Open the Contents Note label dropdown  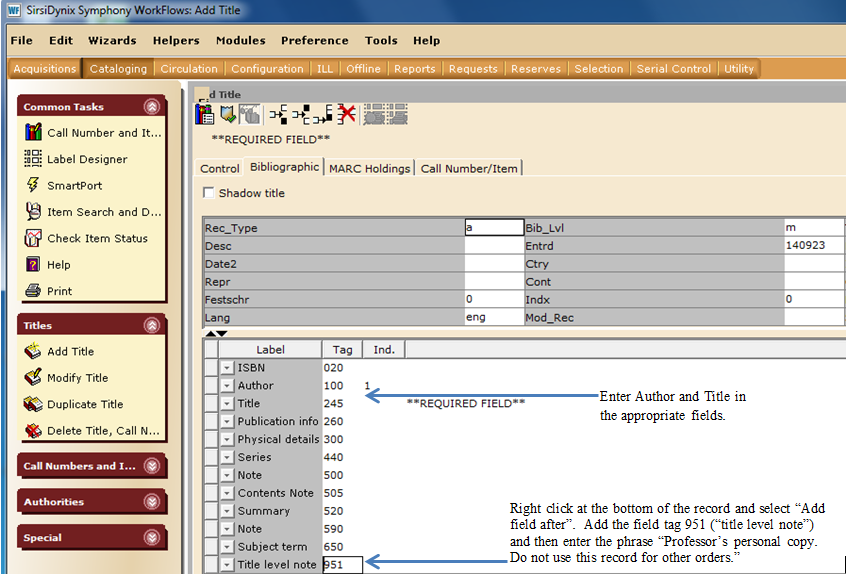pyautogui.click(x=227, y=493)
